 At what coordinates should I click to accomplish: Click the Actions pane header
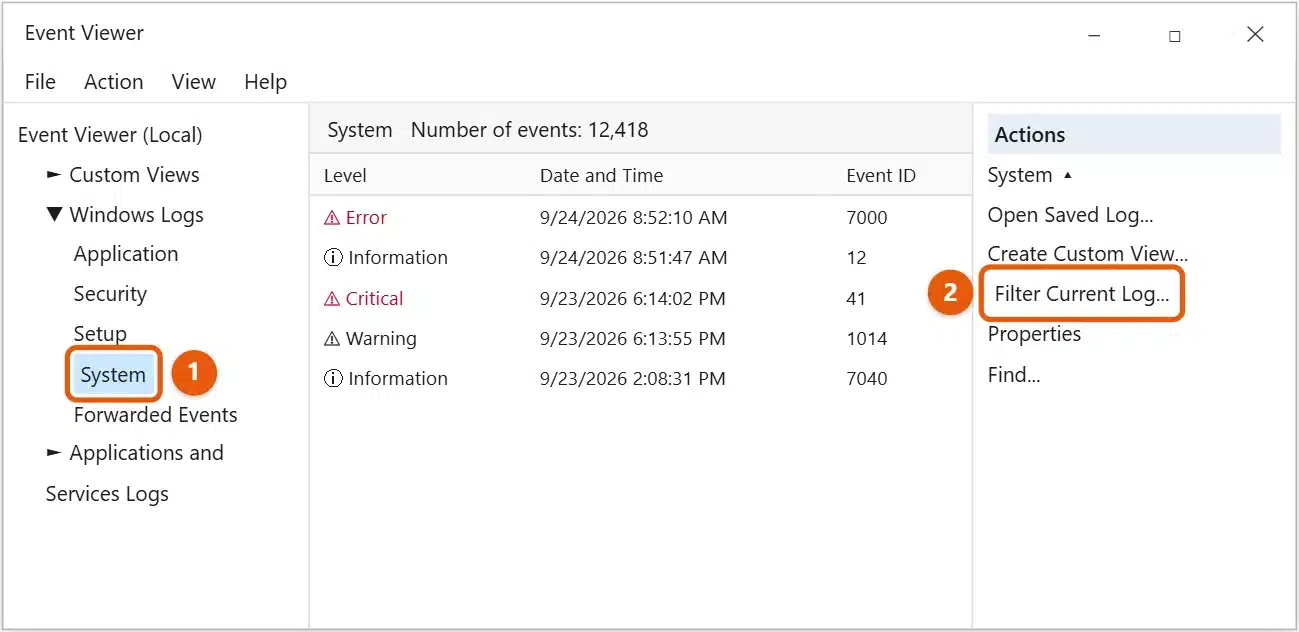pyautogui.click(x=1134, y=134)
